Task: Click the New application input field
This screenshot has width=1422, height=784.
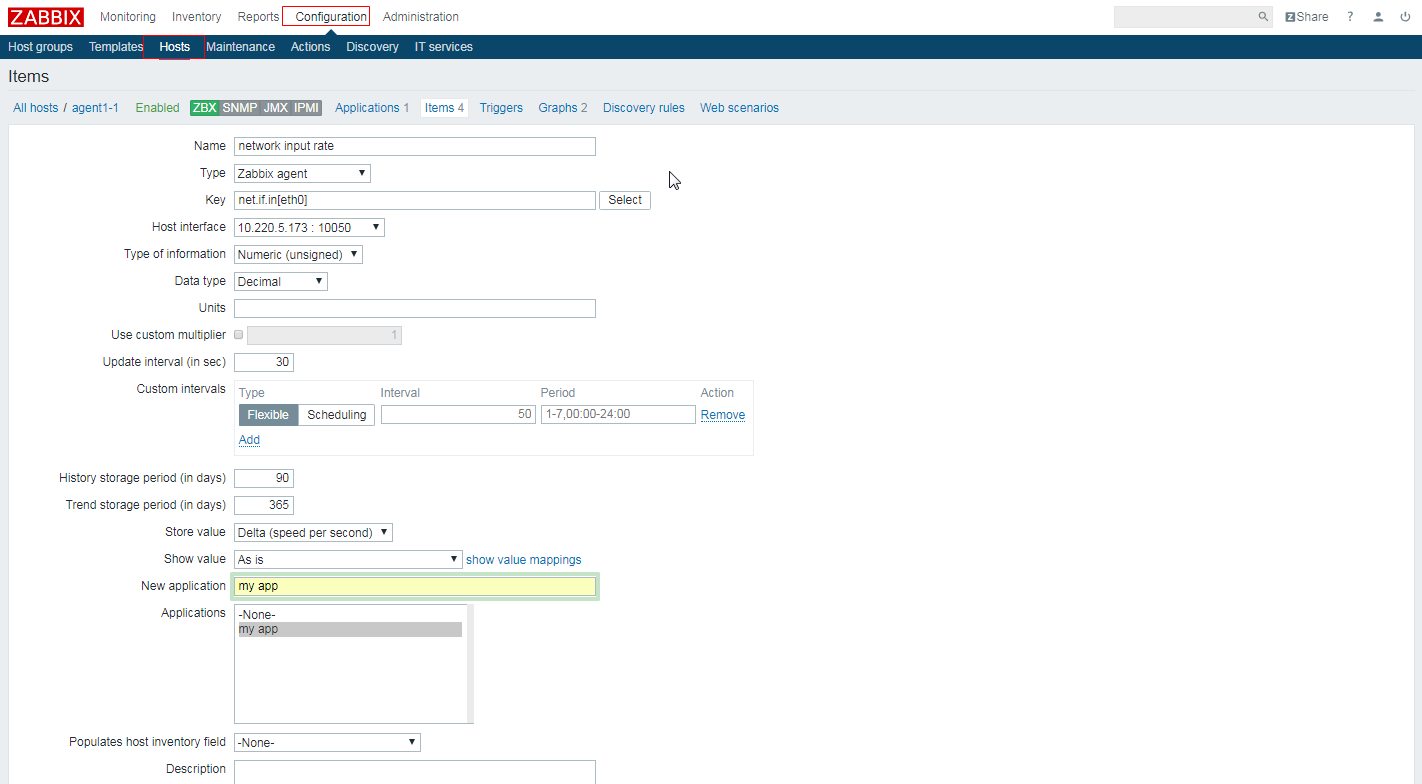Action: 415,587
